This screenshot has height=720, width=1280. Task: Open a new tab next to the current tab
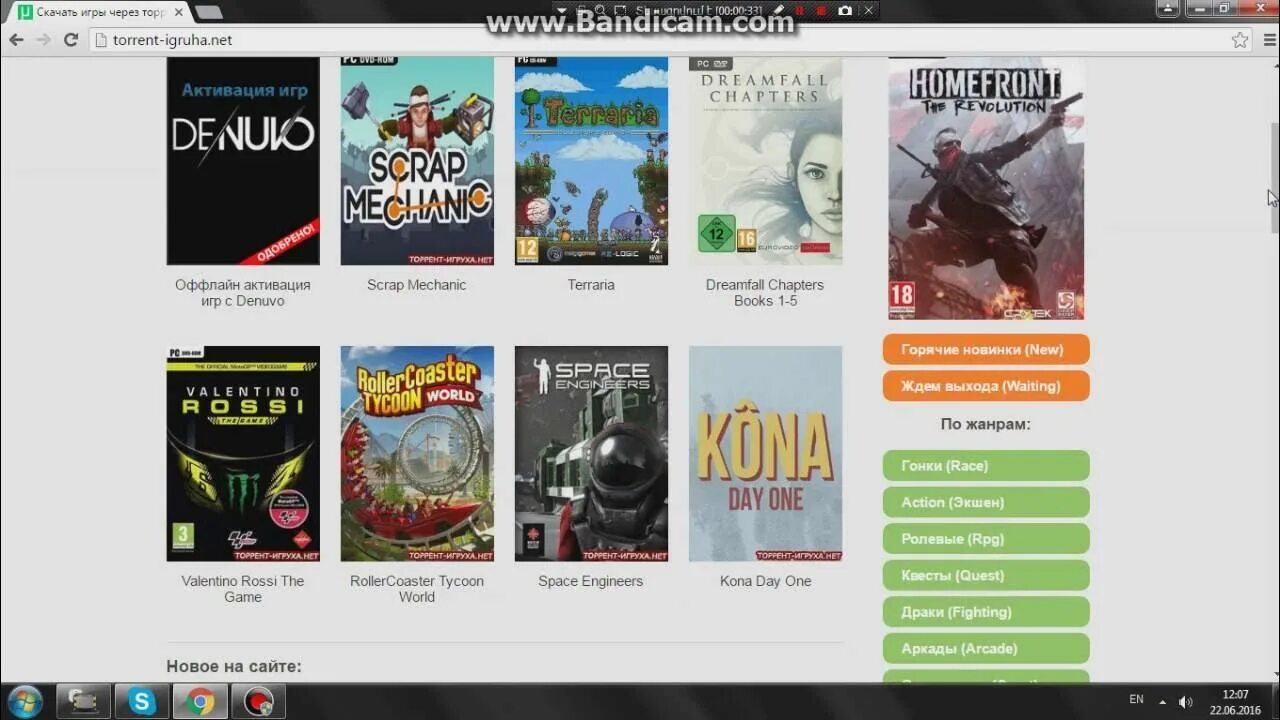pos(208,12)
